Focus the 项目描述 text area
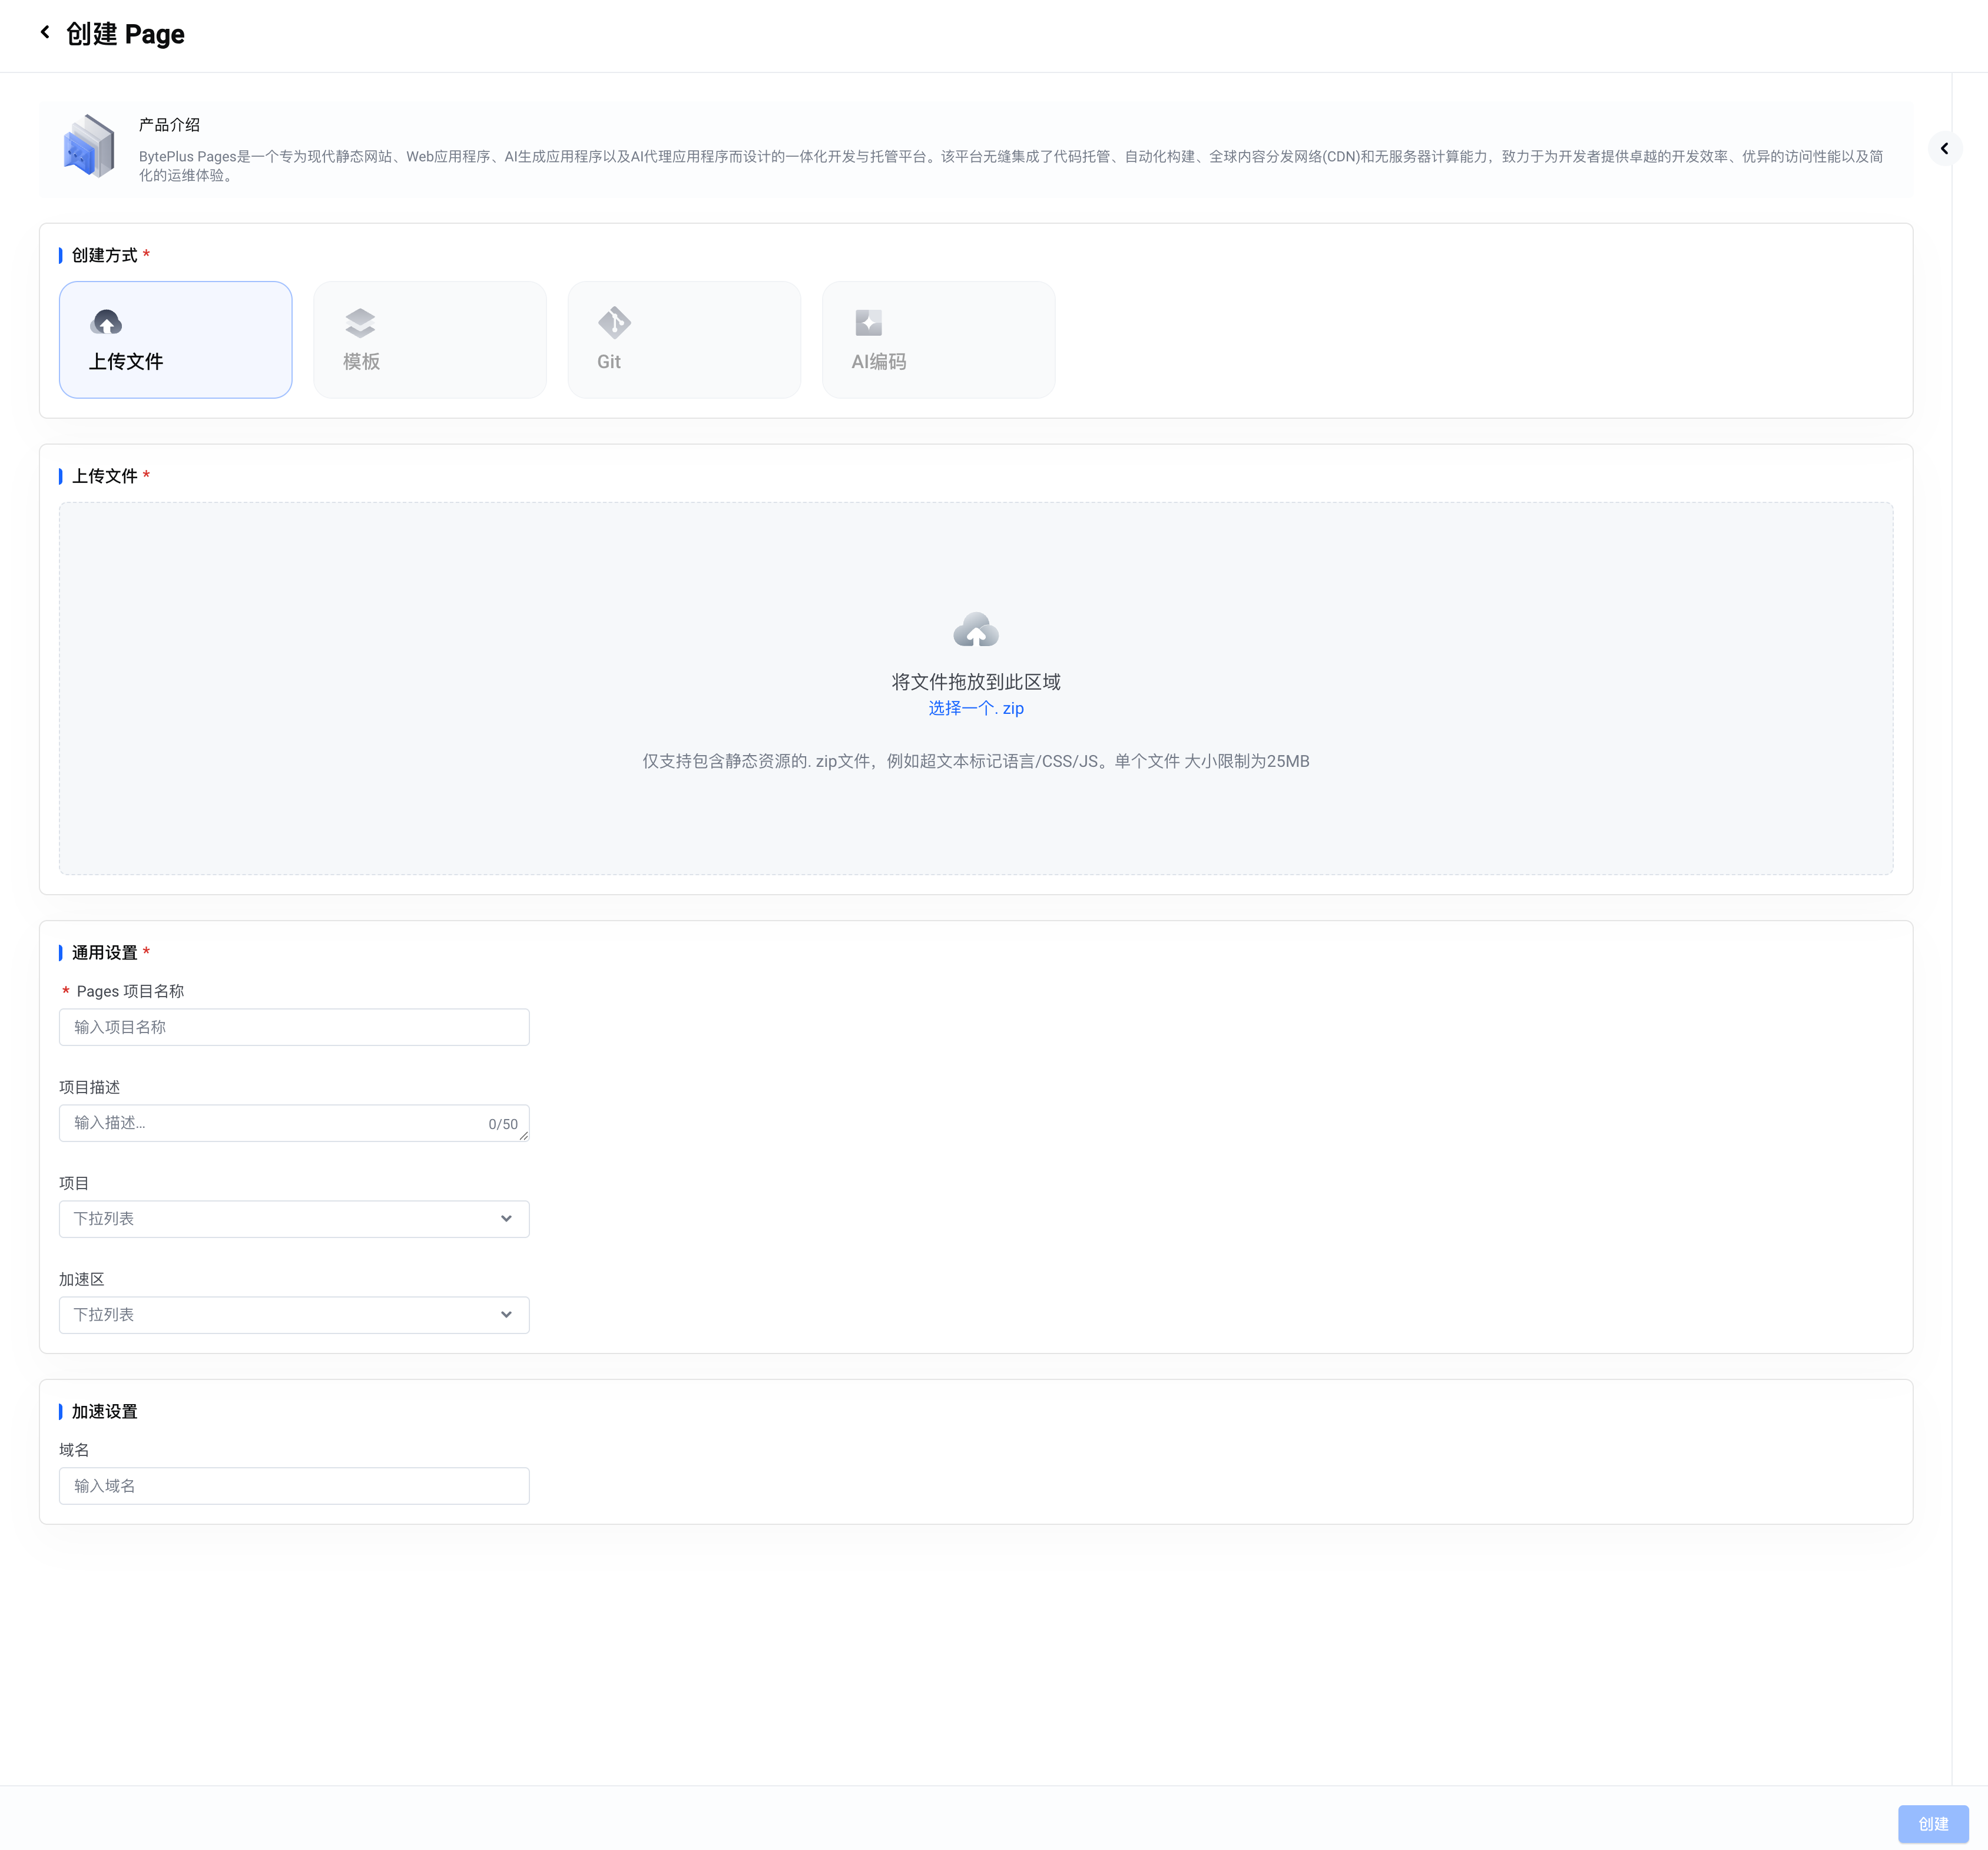1988x1850 pixels. 270,1123
